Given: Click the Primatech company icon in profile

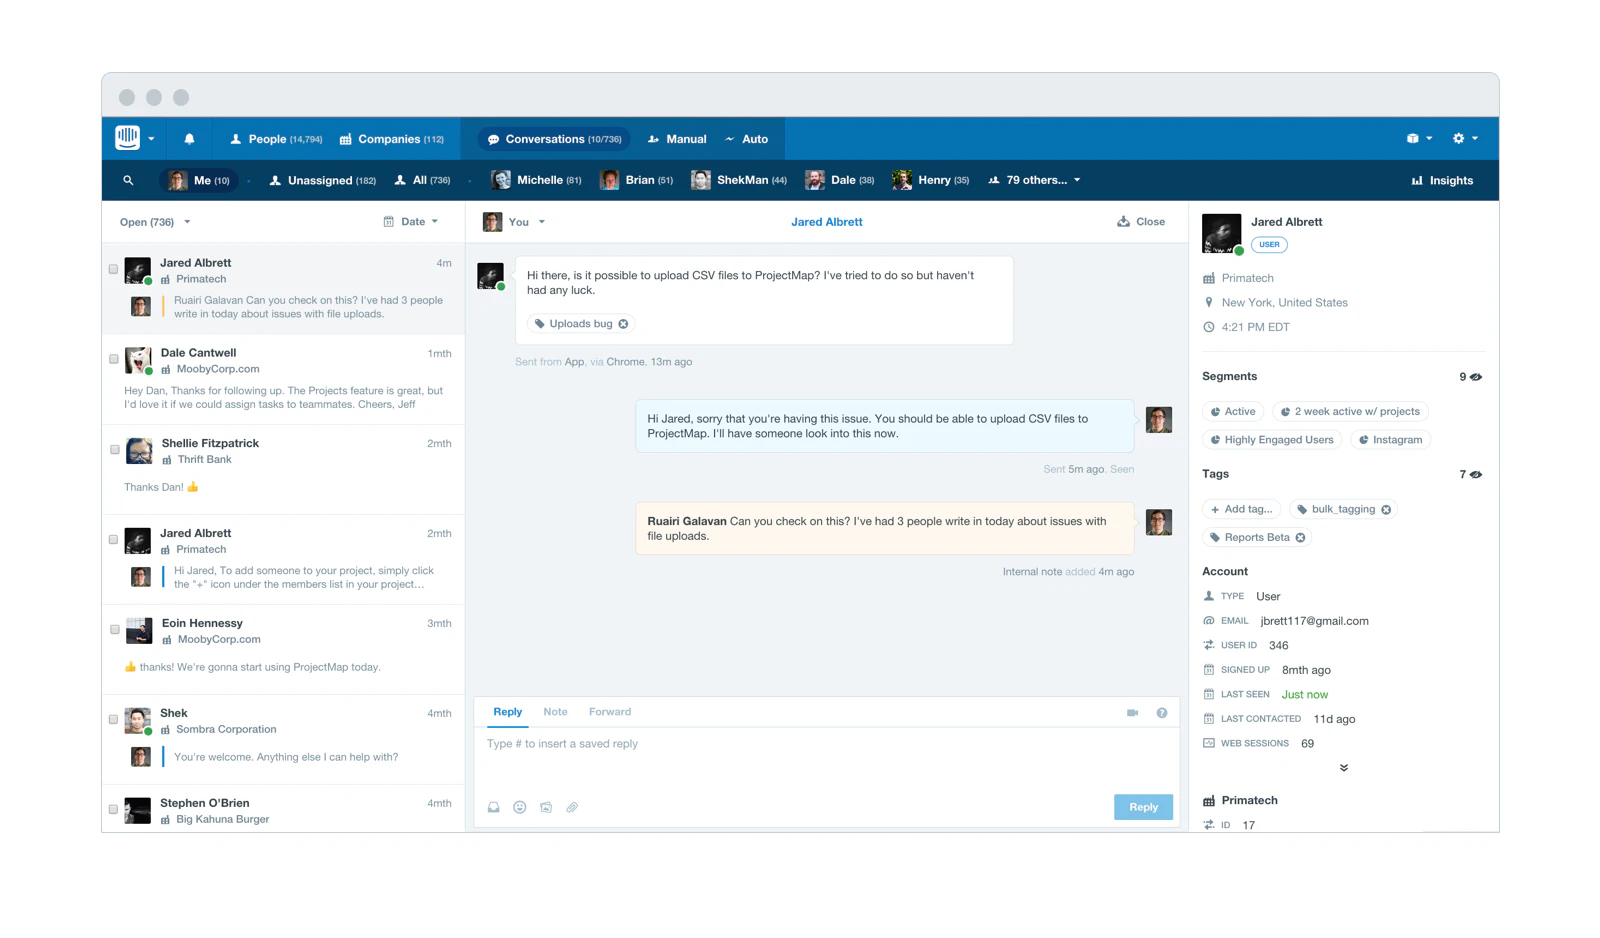Looking at the screenshot, I should pyautogui.click(x=1209, y=279).
